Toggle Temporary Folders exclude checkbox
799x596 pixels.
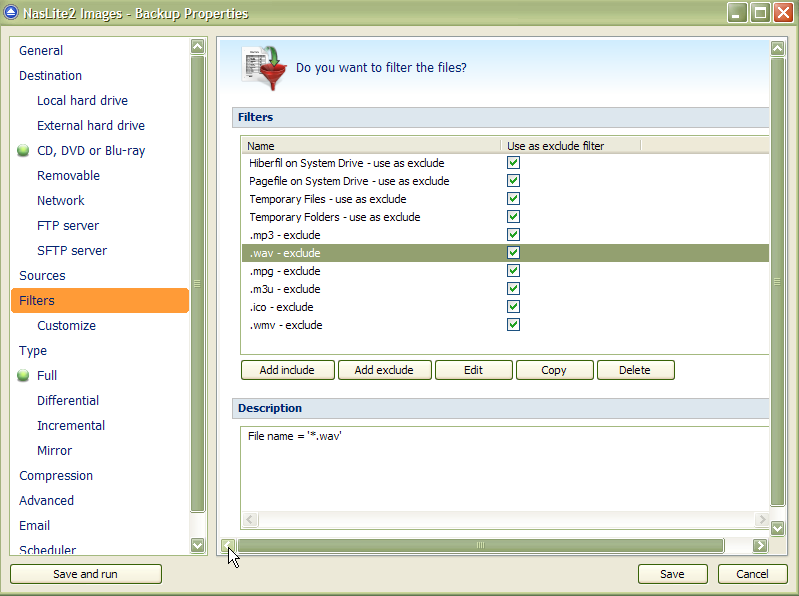[513, 216]
